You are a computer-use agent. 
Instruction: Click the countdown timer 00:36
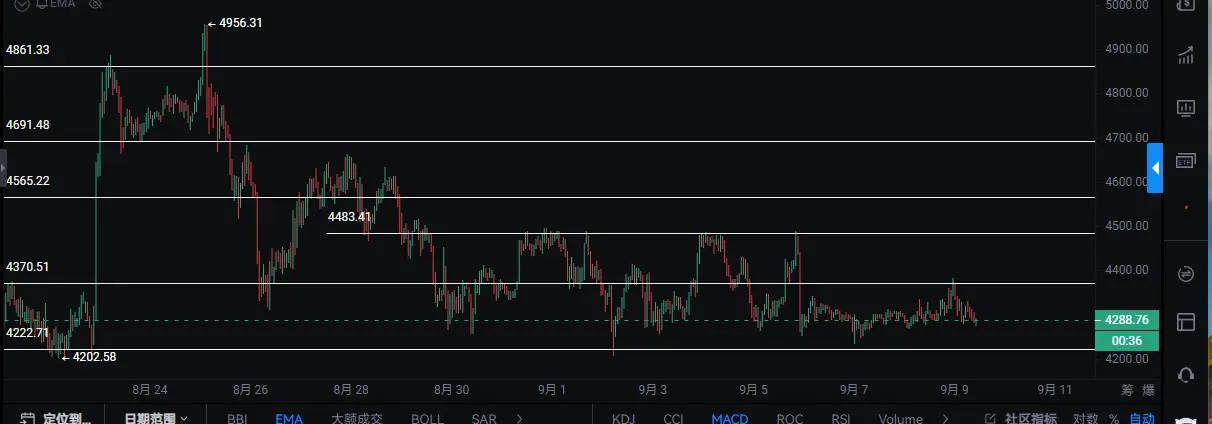coord(1128,340)
